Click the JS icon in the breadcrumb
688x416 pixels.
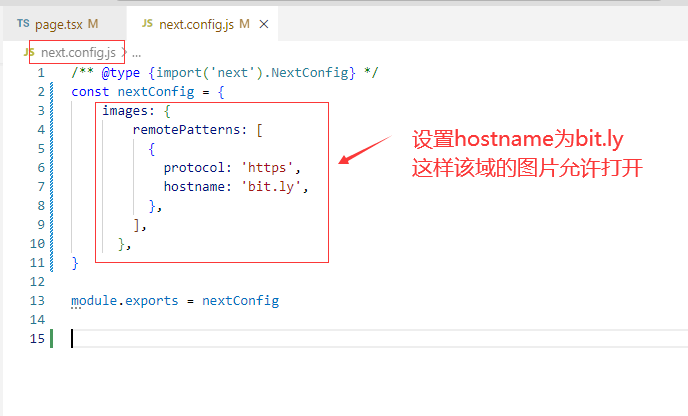[x=29, y=53]
